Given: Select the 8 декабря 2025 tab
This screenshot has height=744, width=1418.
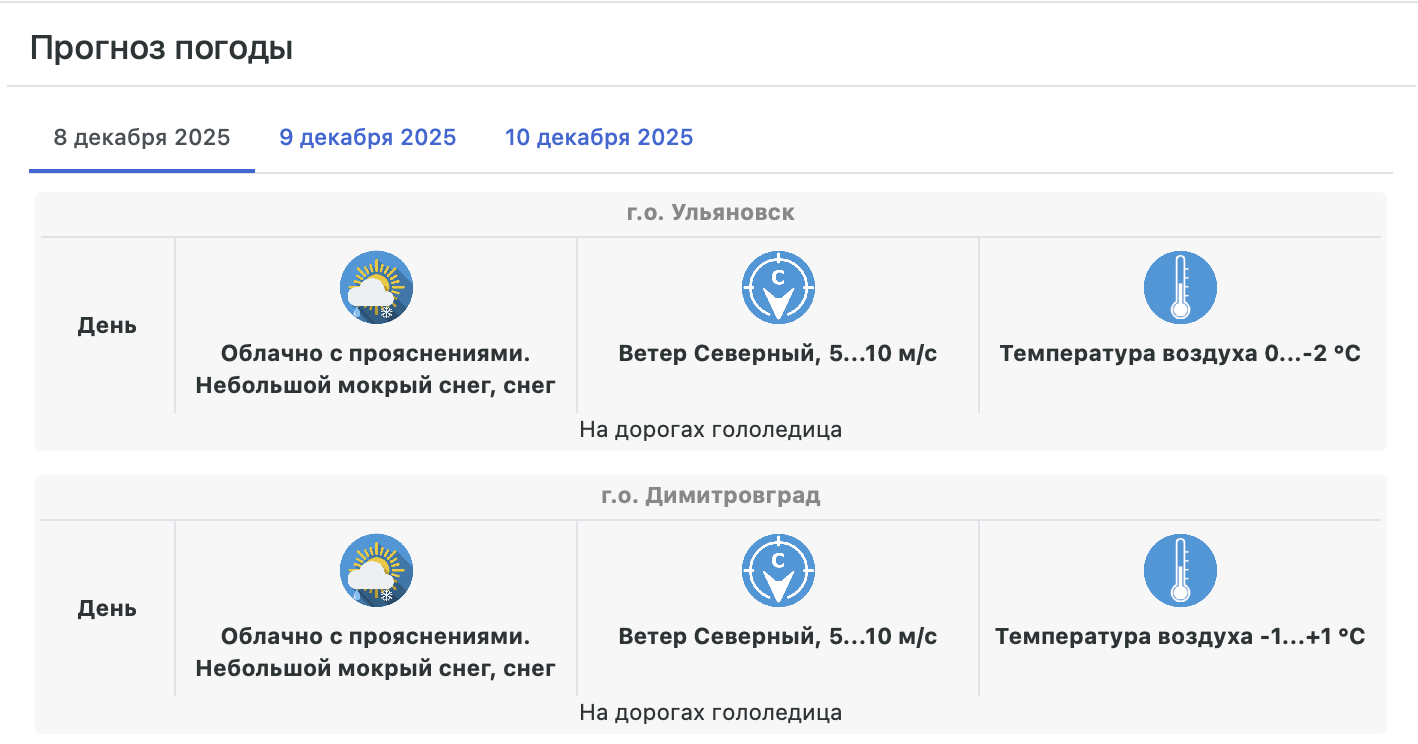Looking at the screenshot, I should (142, 138).
